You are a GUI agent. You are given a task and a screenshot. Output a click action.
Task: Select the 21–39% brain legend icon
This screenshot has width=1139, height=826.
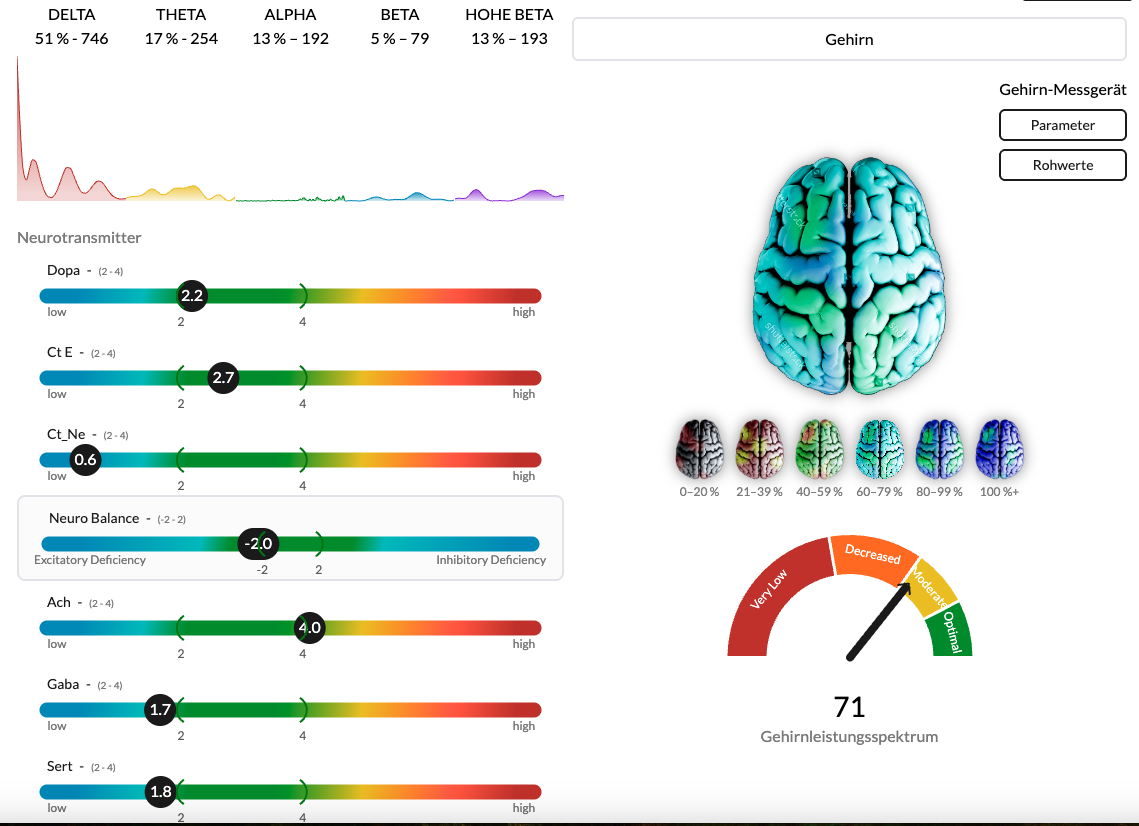760,447
